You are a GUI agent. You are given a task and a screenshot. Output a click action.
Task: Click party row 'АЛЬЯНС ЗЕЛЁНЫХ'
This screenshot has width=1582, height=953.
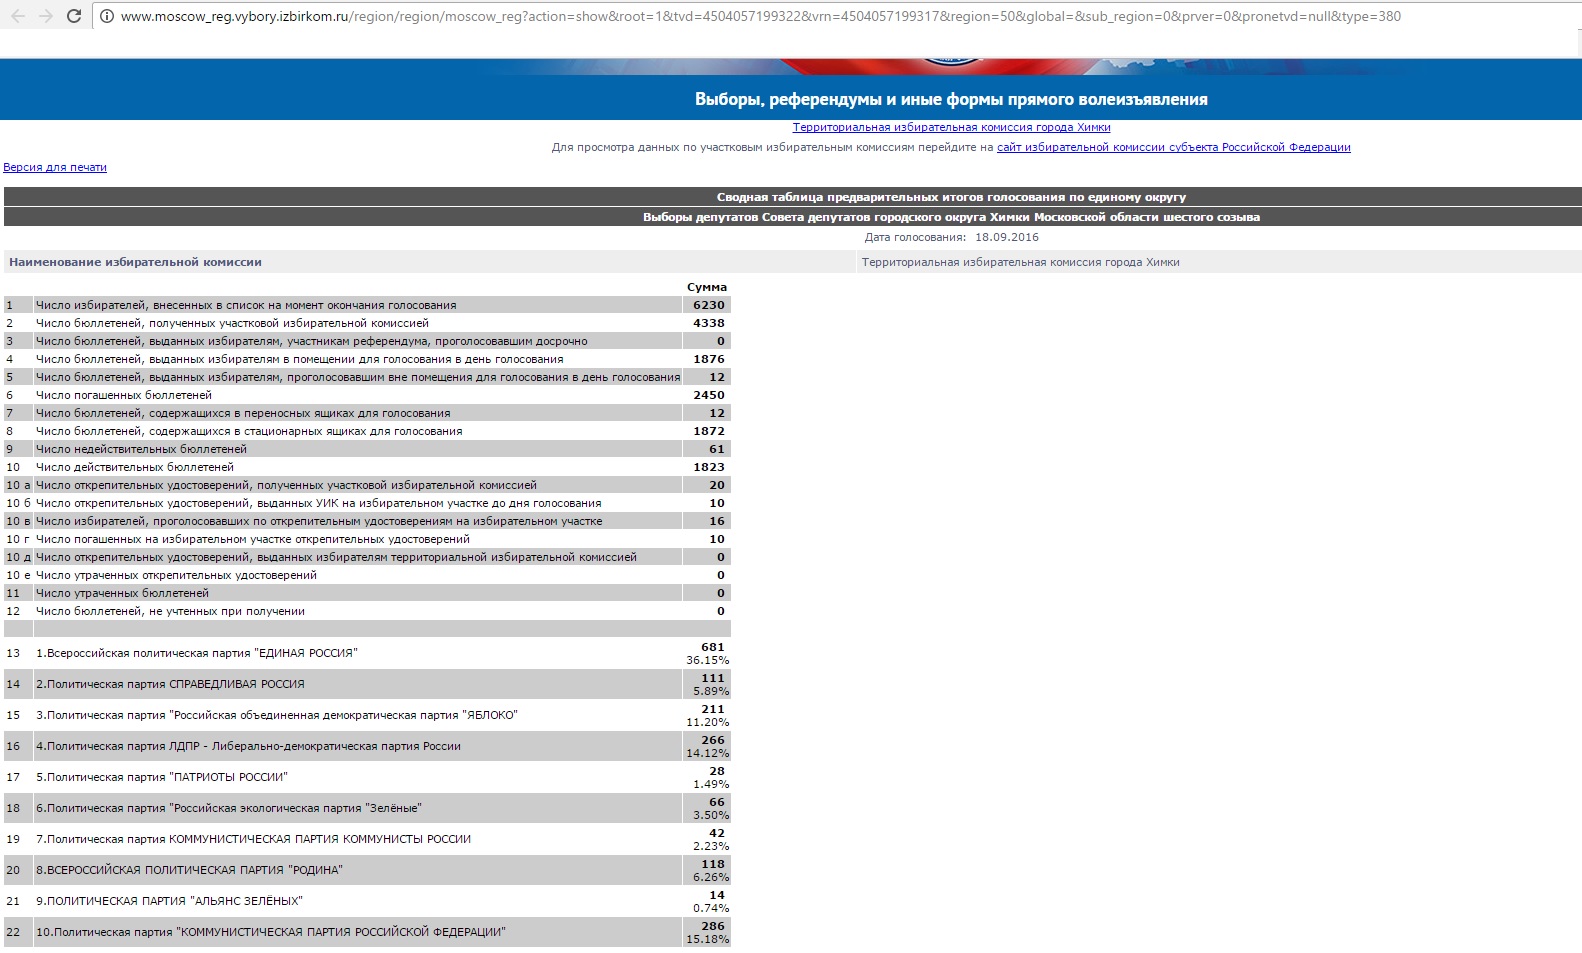pyautogui.click(x=169, y=901)
